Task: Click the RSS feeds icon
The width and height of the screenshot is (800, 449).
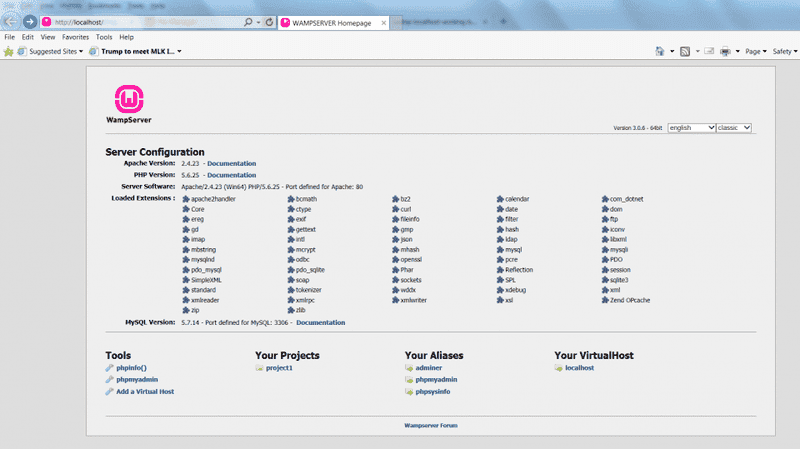Action: tap(685, 50)
